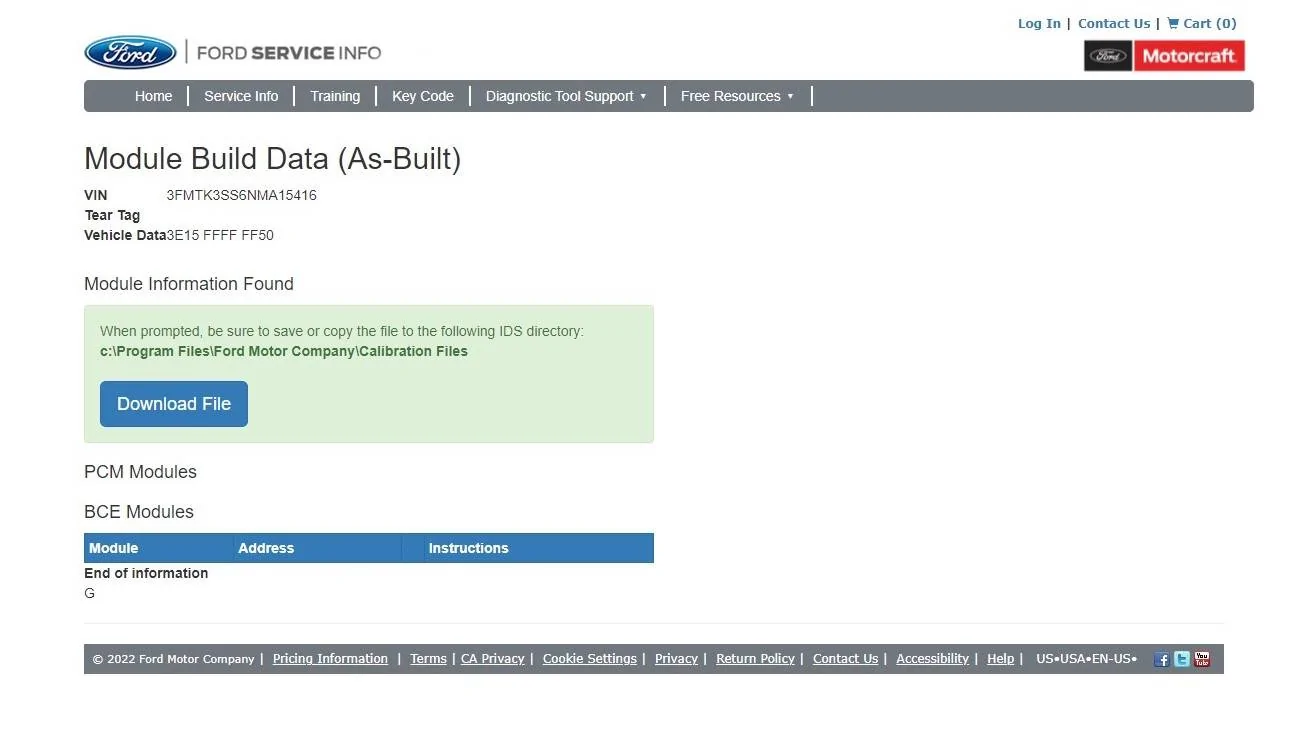Click the top Contact Us link
The image size is (1307, 735).
click(1114, 23)
